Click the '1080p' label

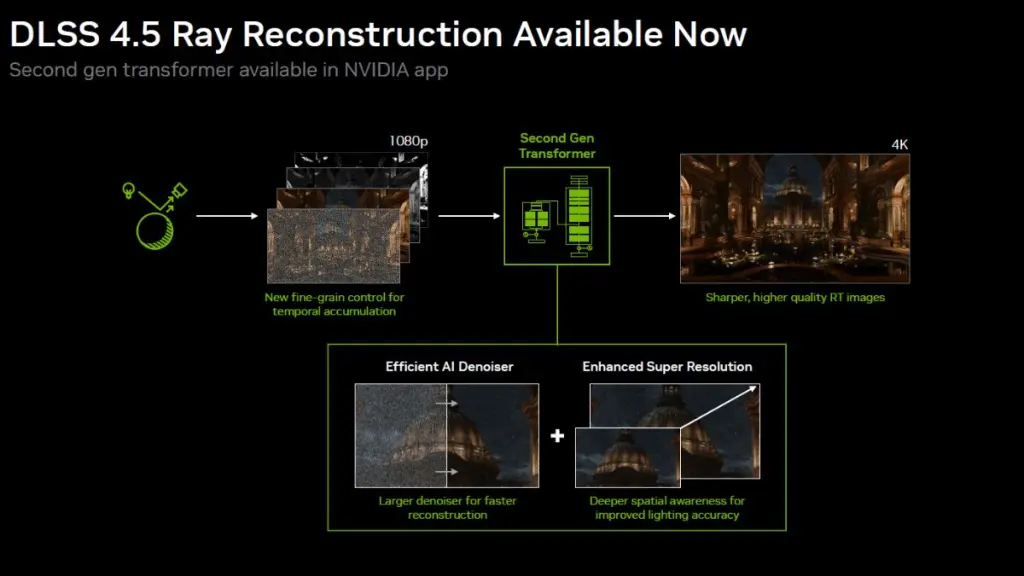[x=409, y=141]
